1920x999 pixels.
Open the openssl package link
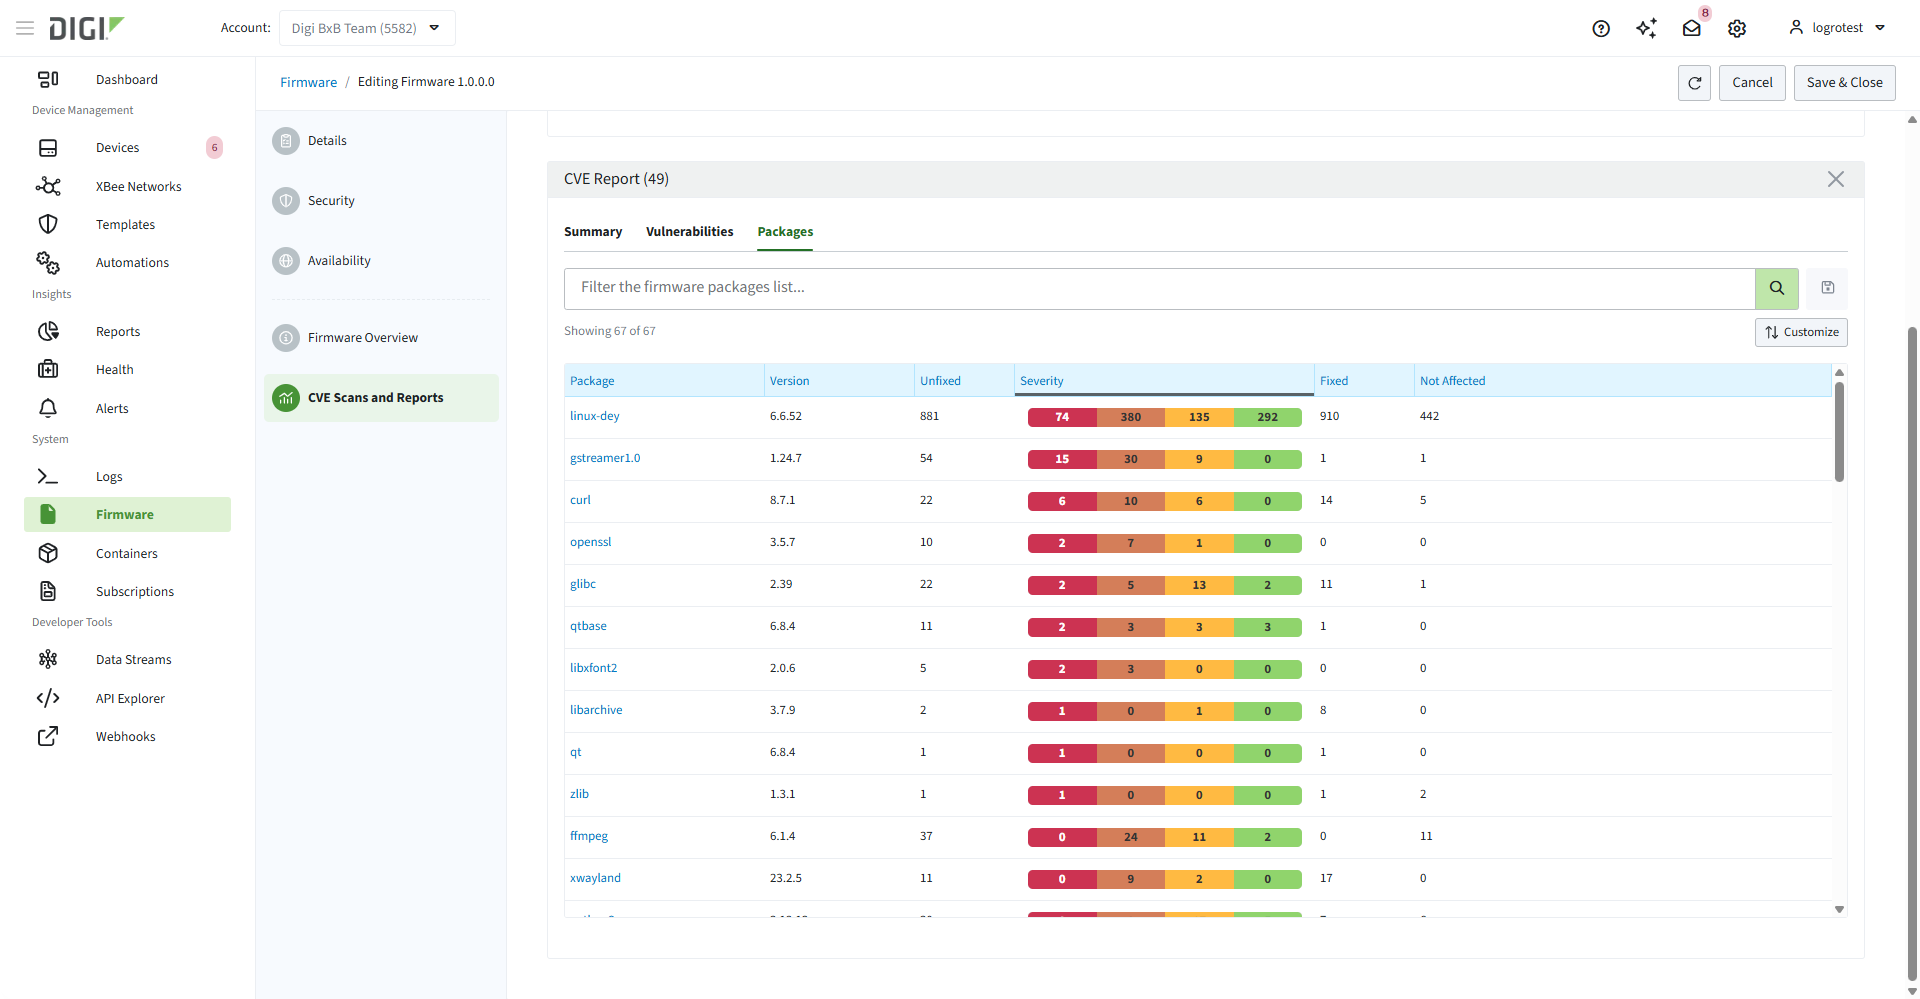(x=590, y=542)
